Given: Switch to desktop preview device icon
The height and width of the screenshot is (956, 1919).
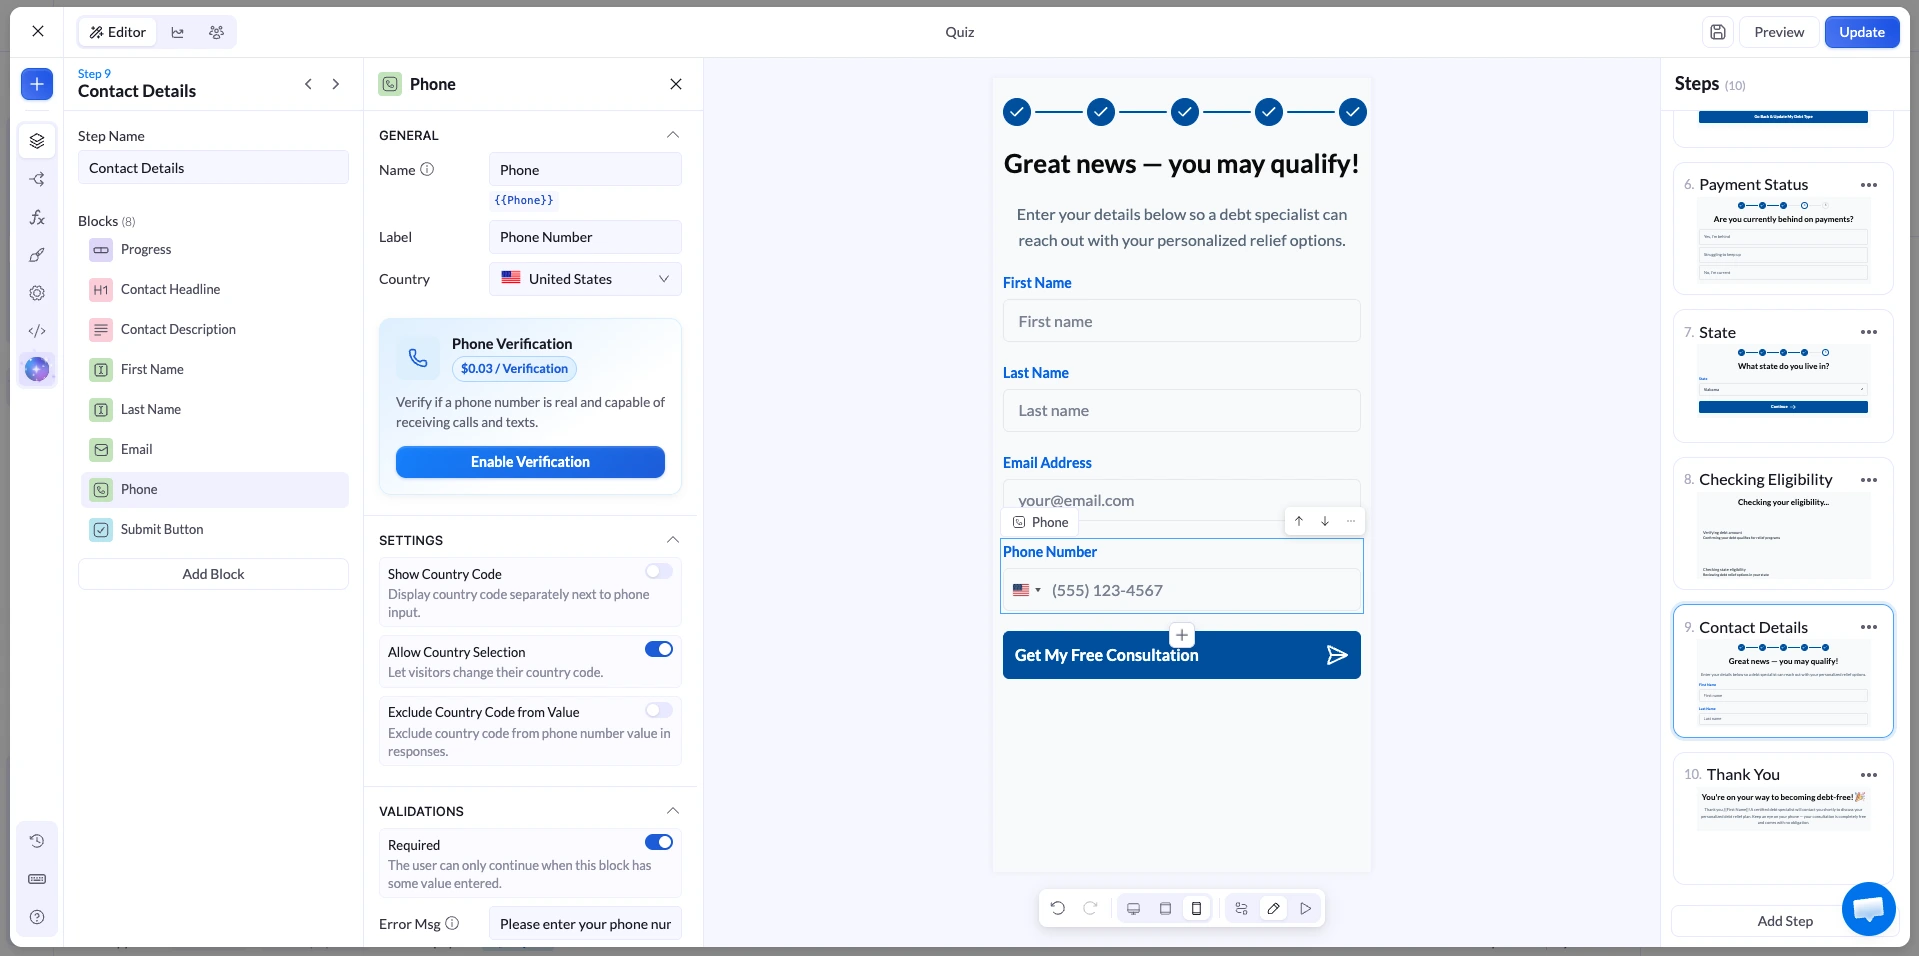Looking at the screenshot, I should click(x=1133, y=908).
